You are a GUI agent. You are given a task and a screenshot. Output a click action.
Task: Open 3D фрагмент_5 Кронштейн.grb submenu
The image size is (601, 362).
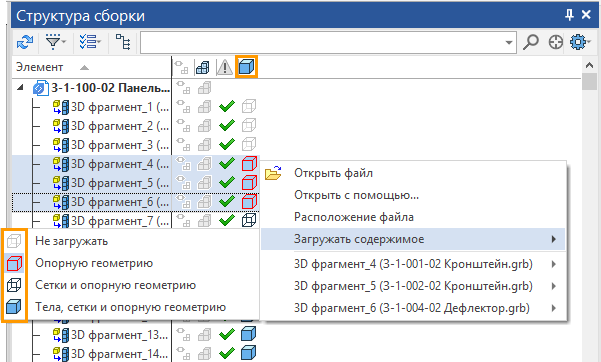(413, 286)
